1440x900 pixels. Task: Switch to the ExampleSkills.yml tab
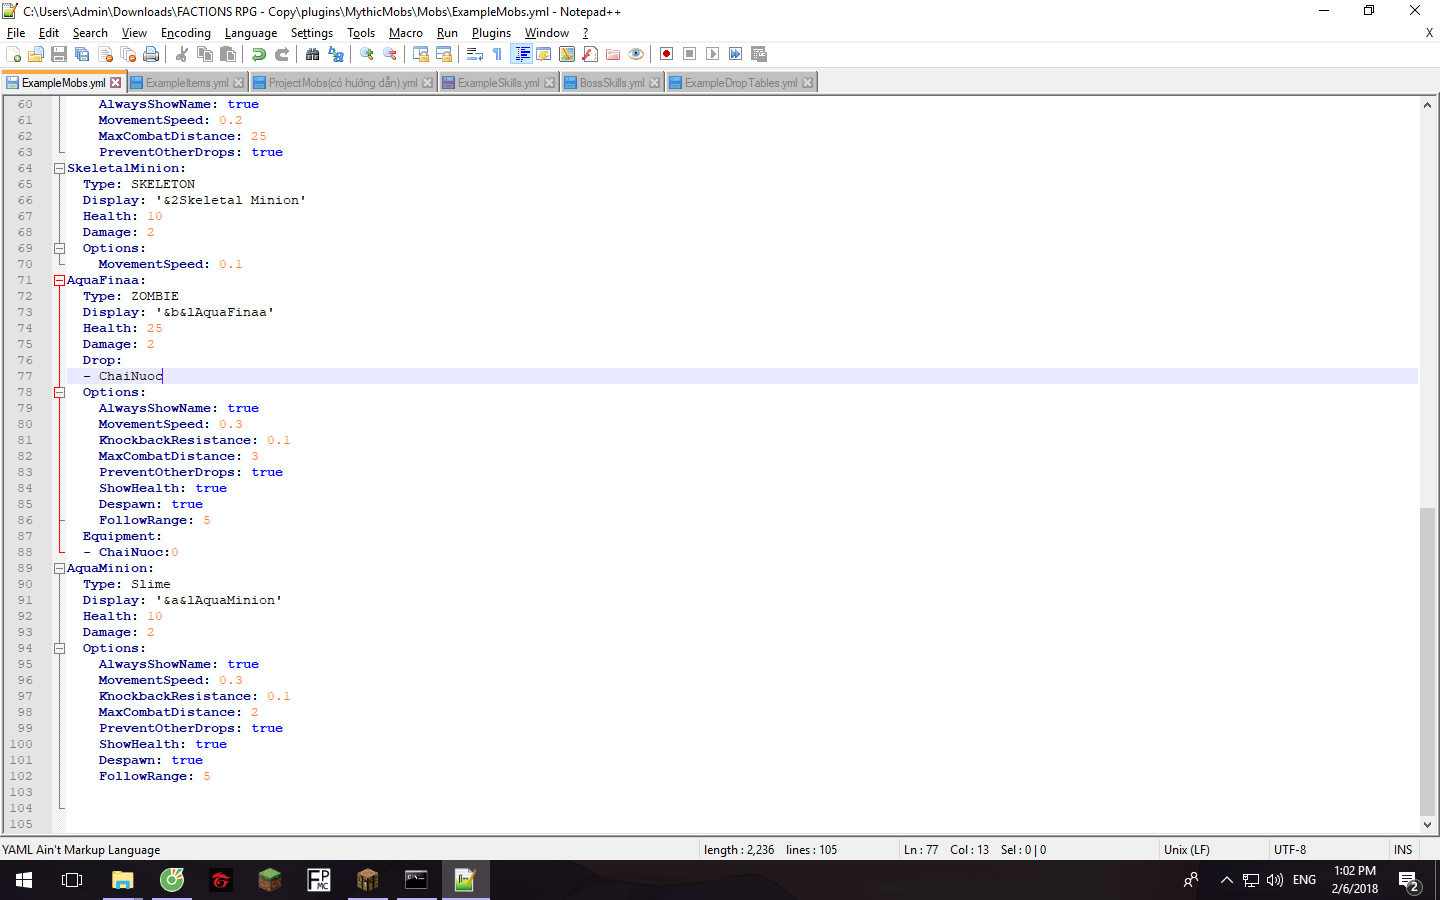(x=498, y=83)
